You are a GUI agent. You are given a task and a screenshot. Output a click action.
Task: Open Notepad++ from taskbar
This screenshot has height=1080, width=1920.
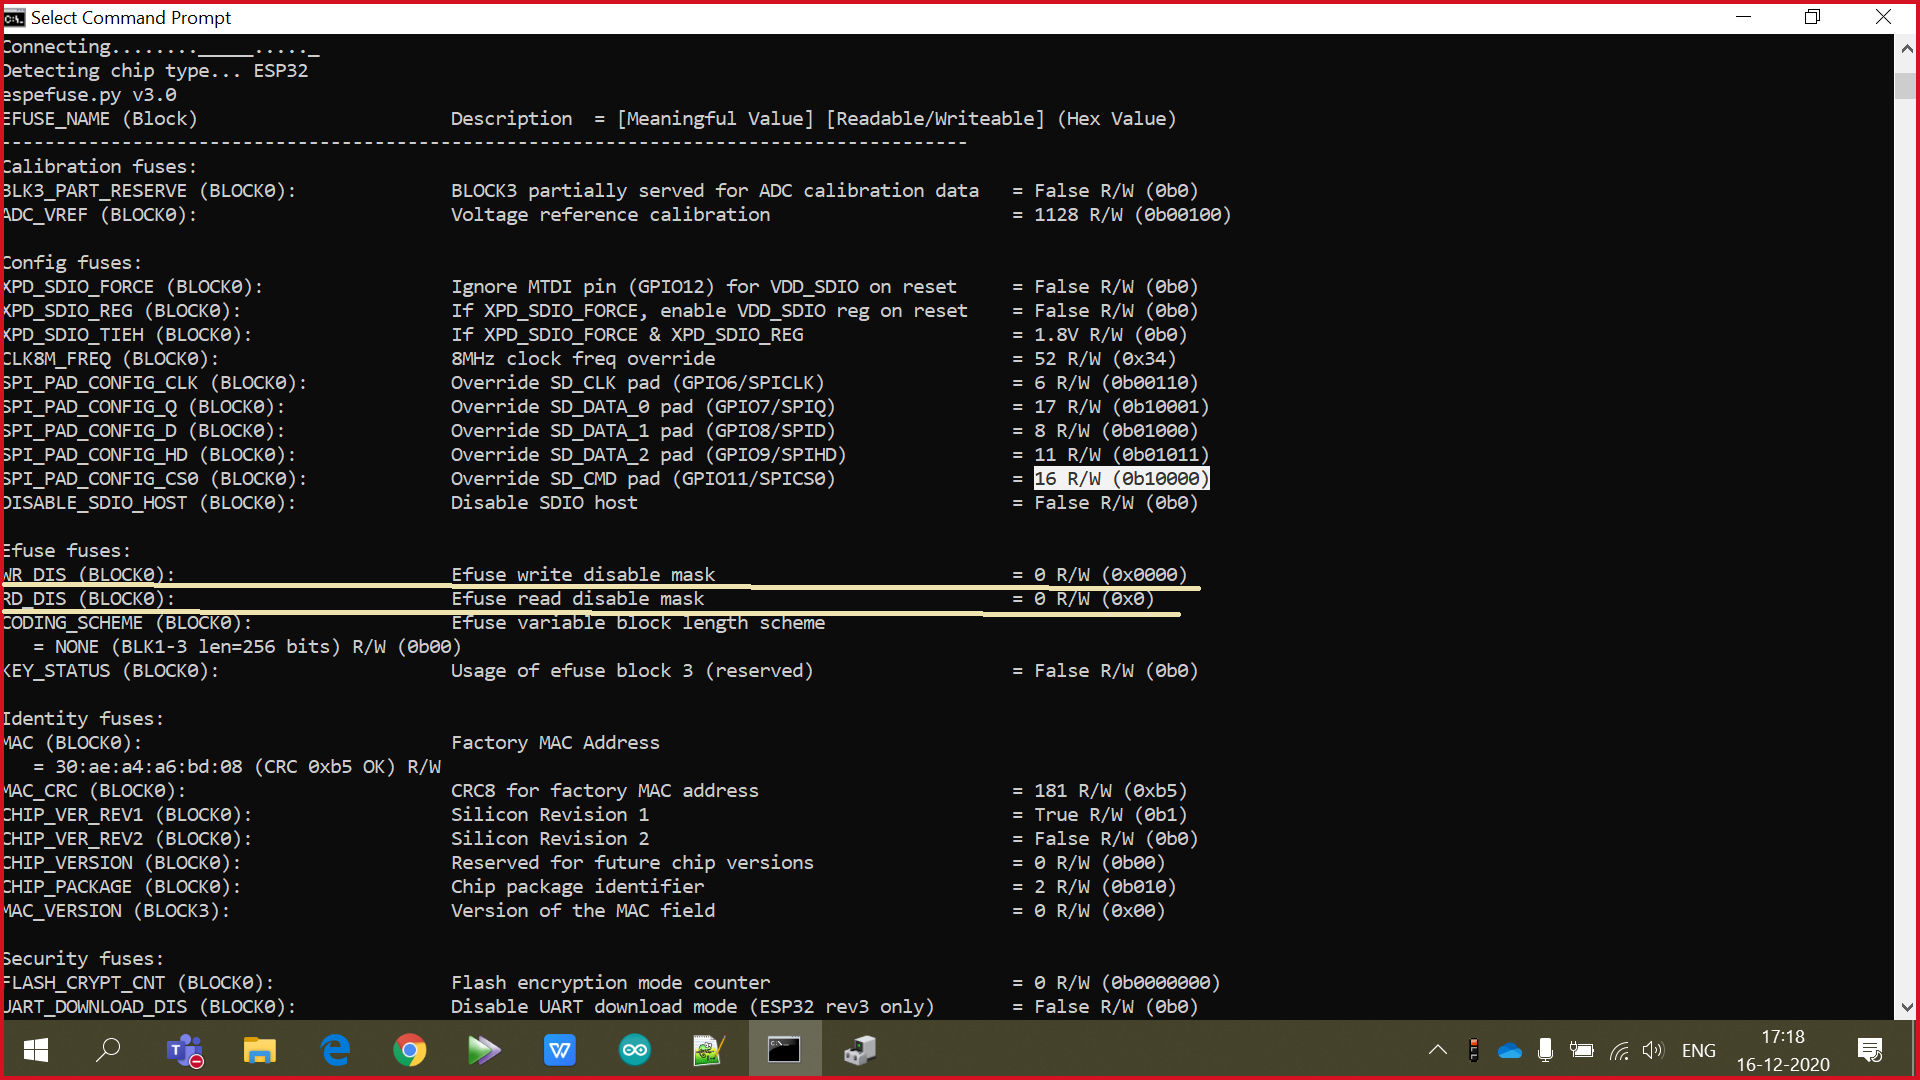pos(709,1050)
